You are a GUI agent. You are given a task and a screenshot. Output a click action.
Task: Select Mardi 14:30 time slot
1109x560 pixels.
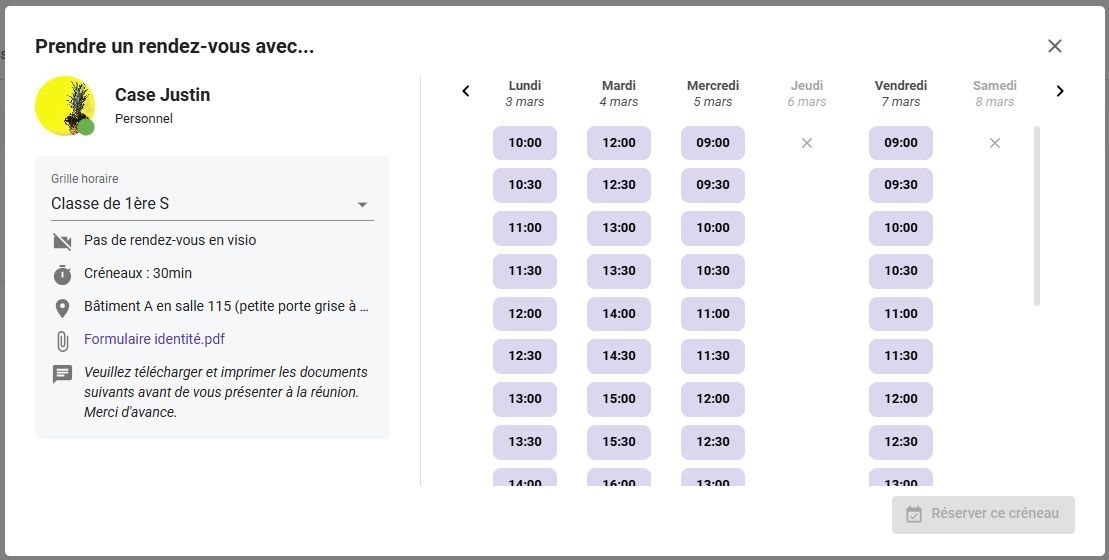(619, 356)
